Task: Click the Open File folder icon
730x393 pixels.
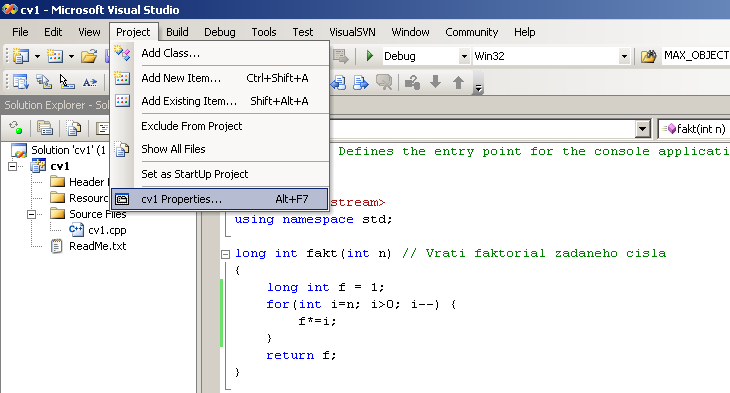Action: click(x=89, y=56)
